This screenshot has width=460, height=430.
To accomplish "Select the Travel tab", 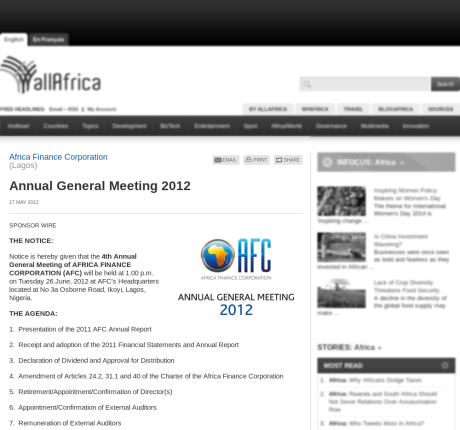I will (x=353, y=109).
